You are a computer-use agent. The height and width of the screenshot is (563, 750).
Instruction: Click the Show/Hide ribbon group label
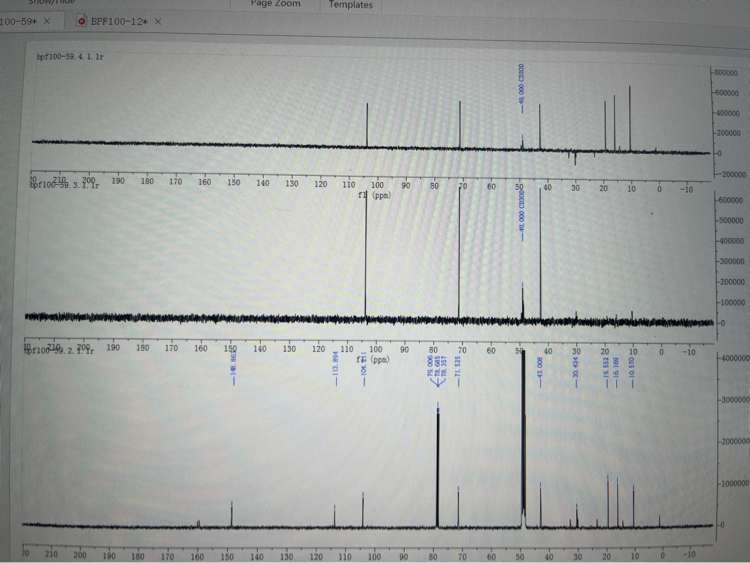[x=52, y=3]
